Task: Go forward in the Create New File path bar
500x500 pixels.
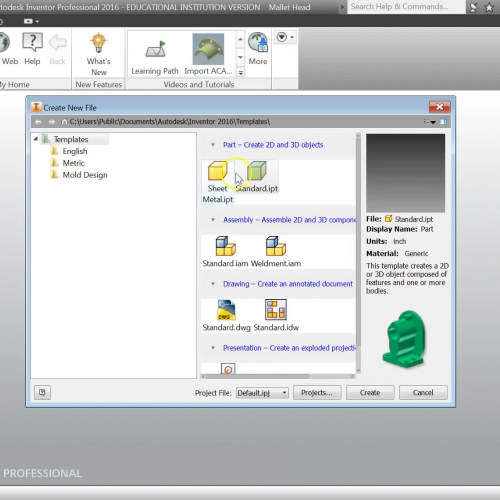Action: coord(52,122)
